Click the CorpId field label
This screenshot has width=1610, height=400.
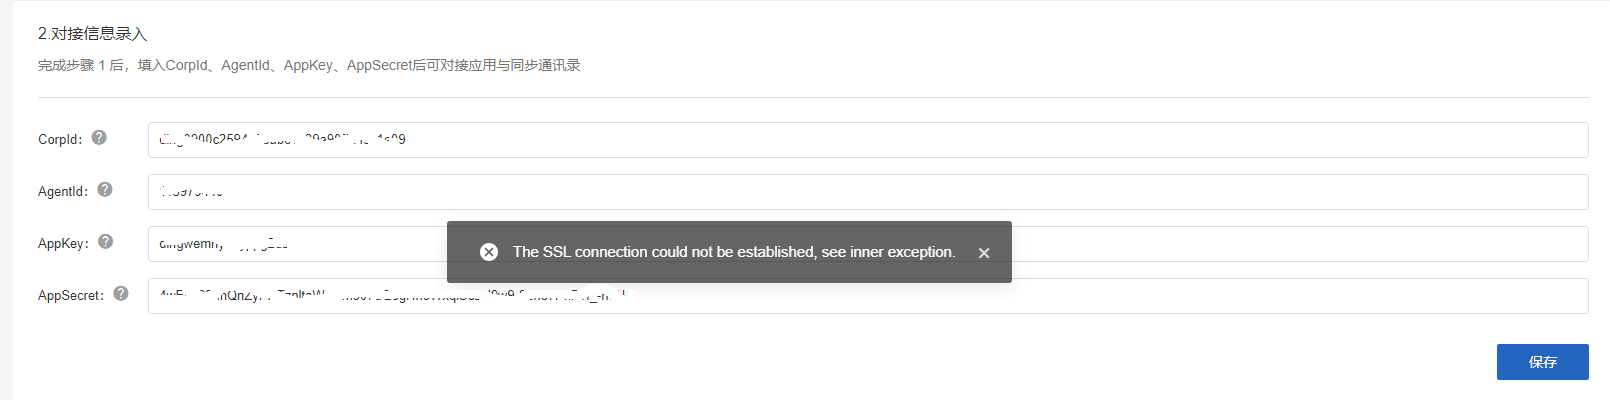tap(60, 140)
